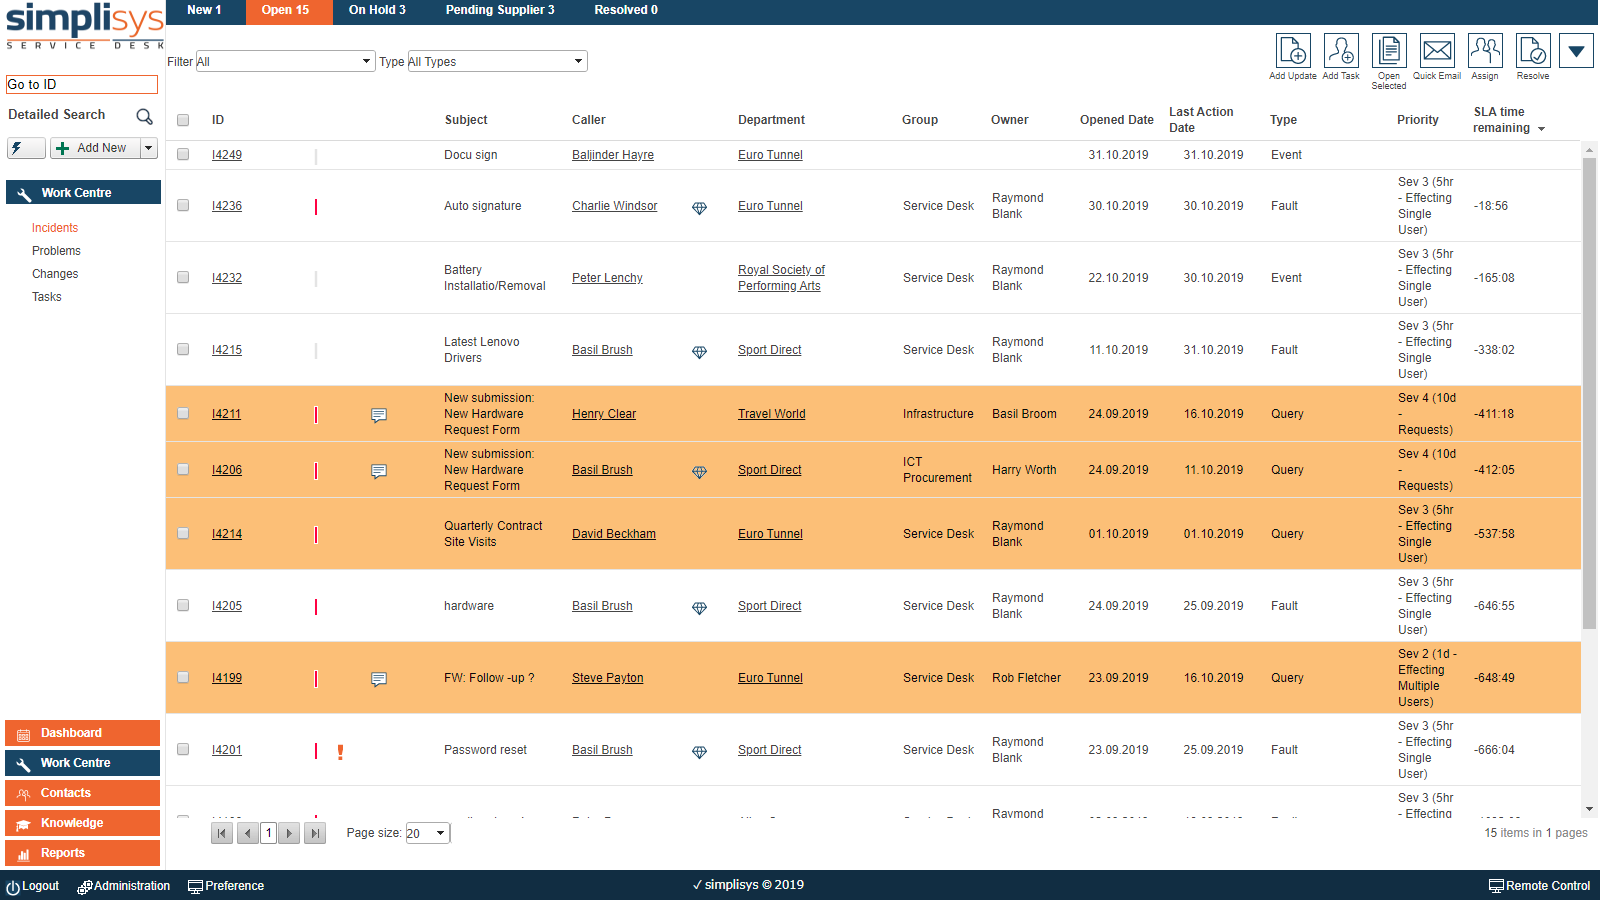Open chat bubble icon for incident I4206

tap(379, 471)
